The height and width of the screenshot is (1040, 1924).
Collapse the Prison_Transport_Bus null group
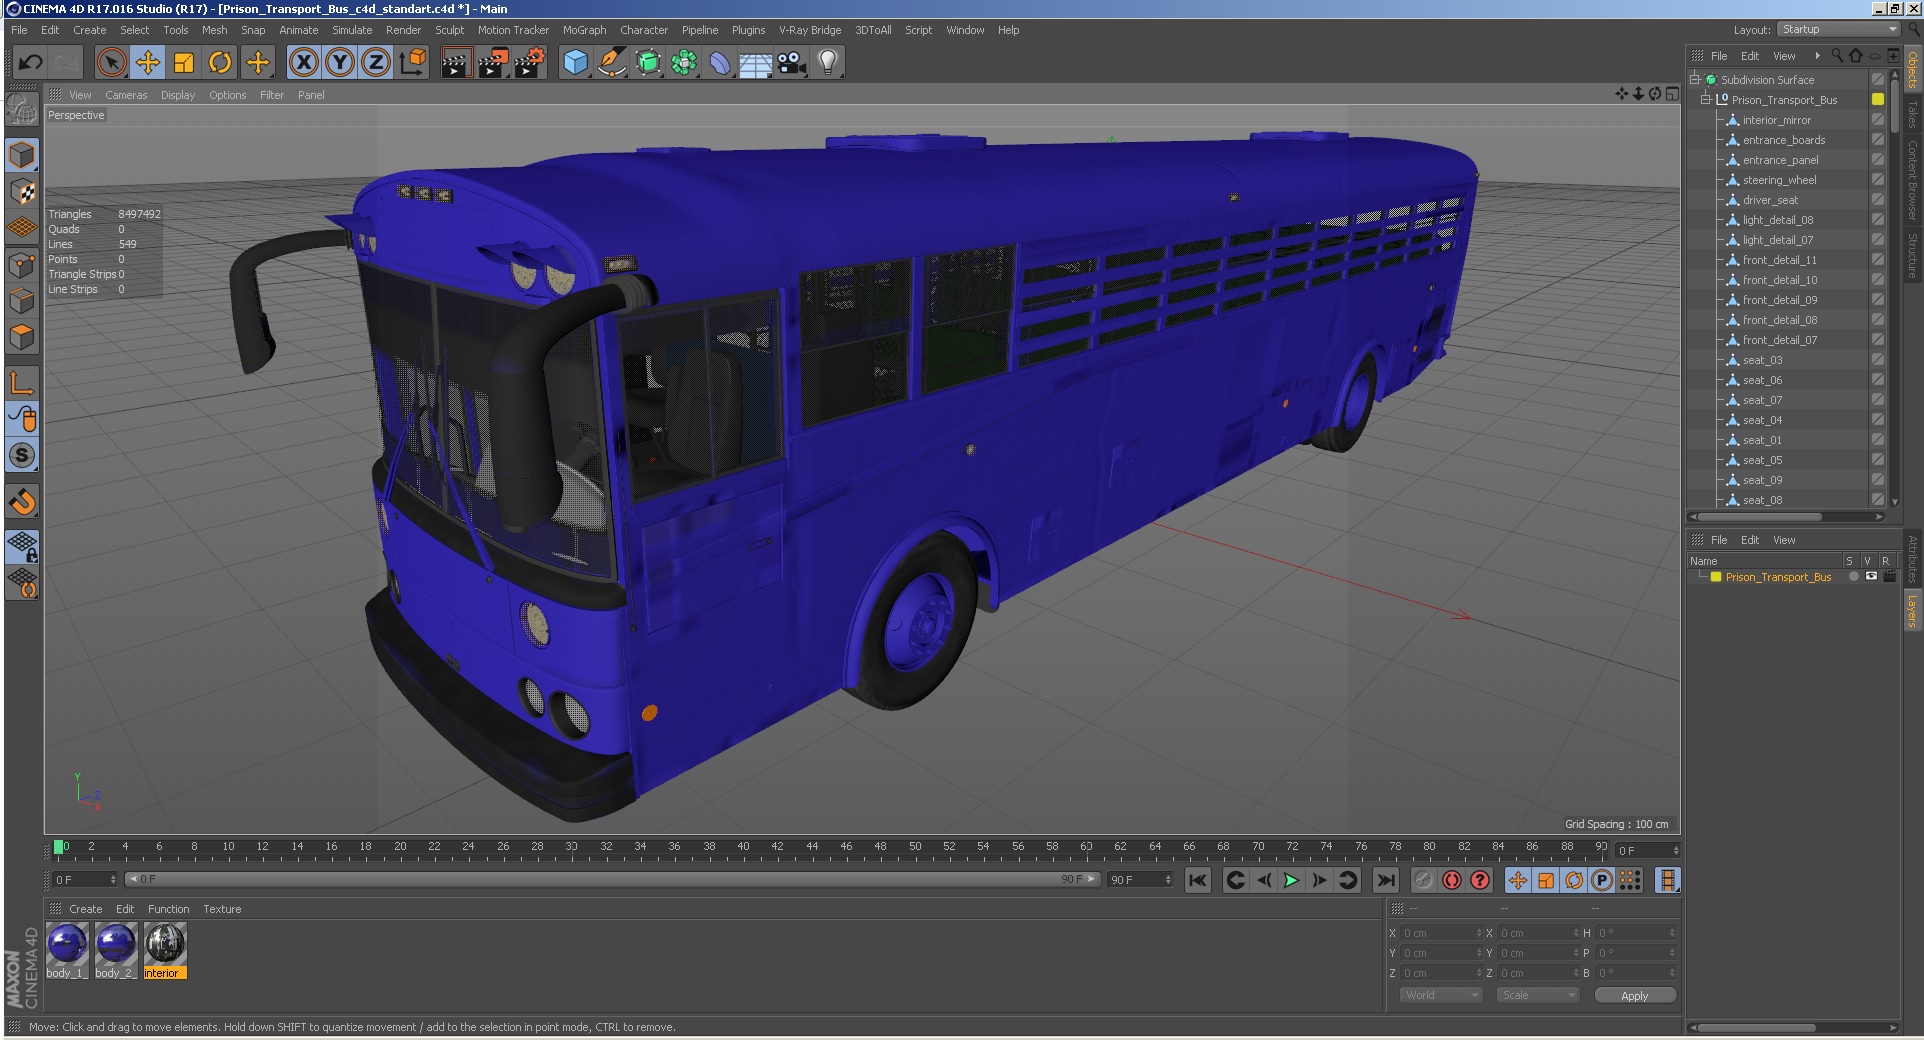coord(1706,100)
